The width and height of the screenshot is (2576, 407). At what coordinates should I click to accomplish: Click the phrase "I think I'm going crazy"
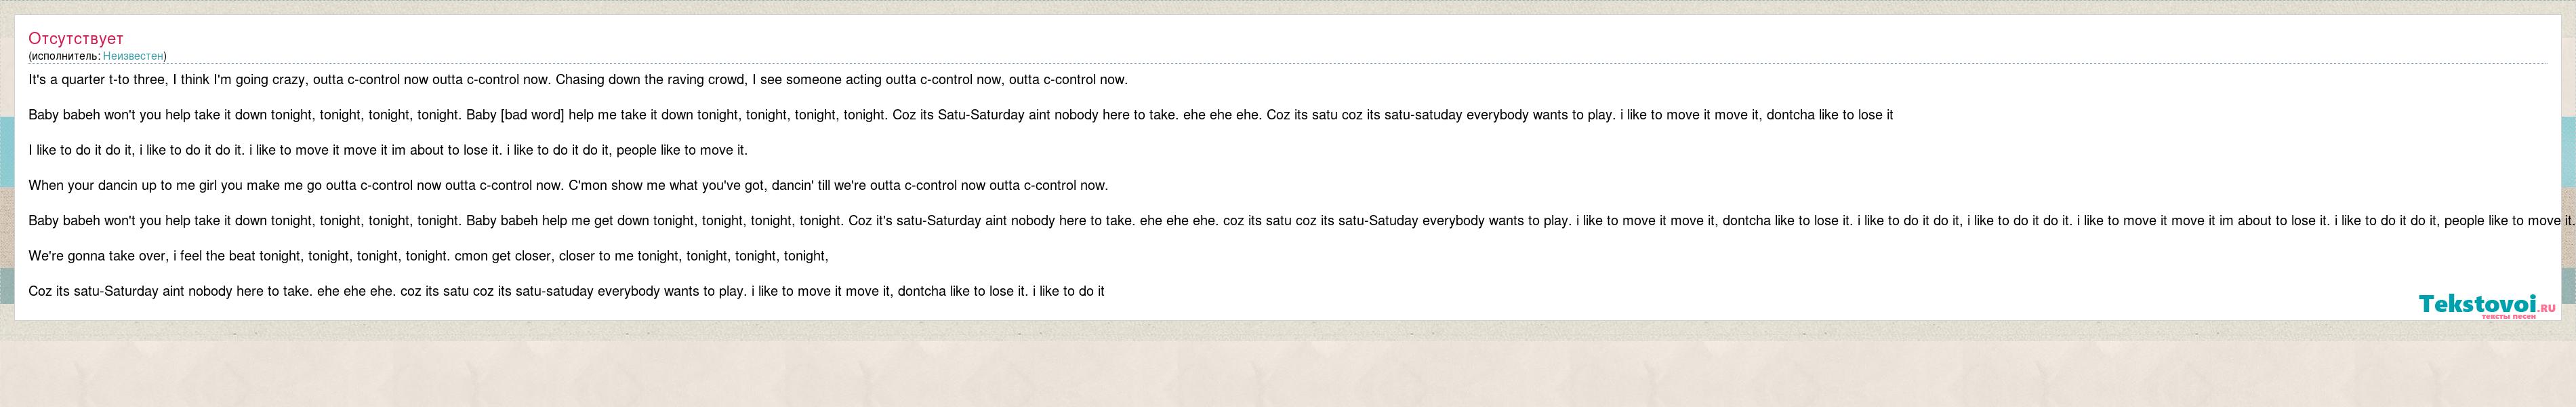click(x=239, y=80)
